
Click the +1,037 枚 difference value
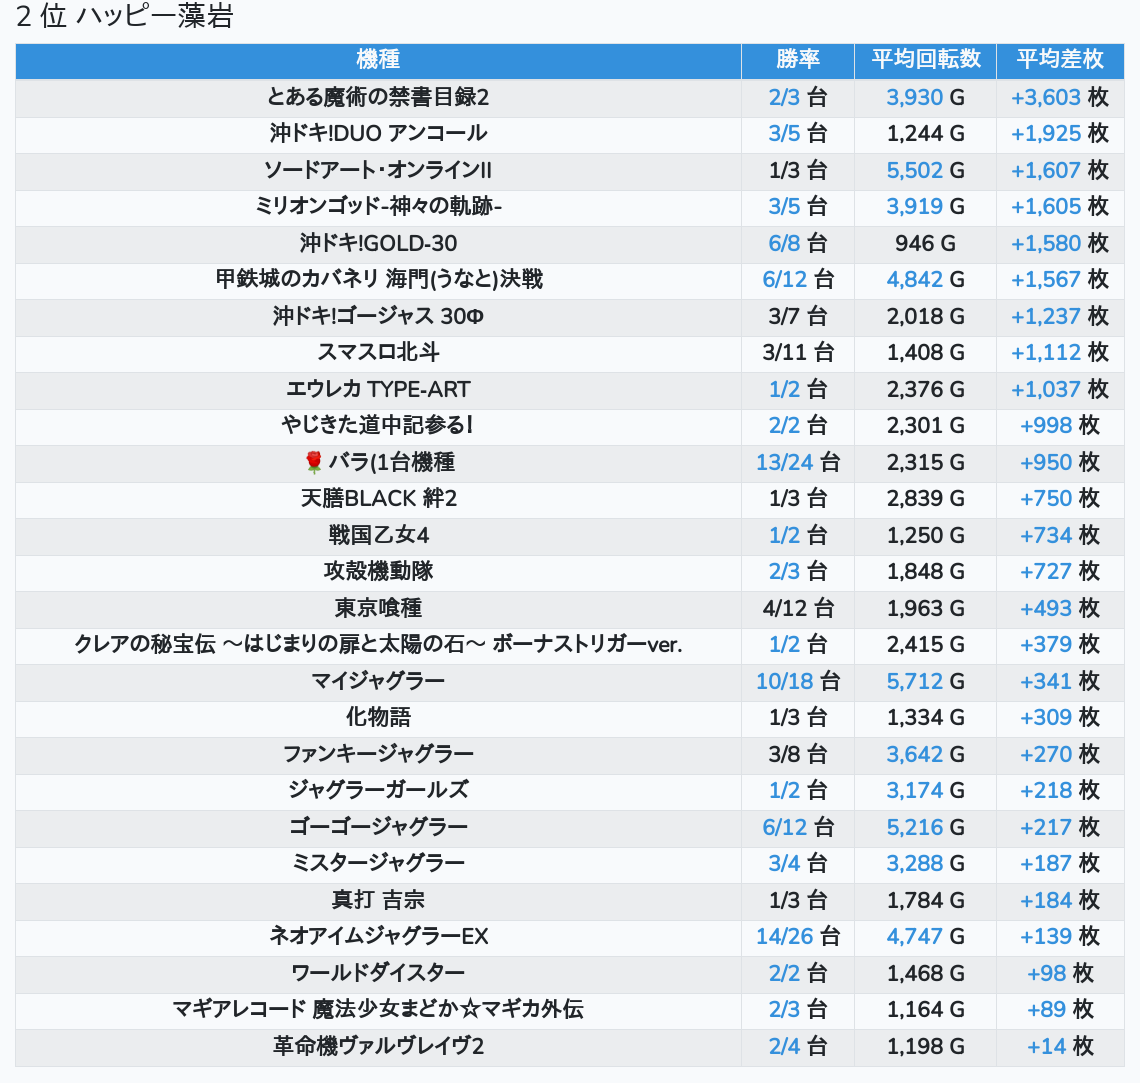(1060, 389)
